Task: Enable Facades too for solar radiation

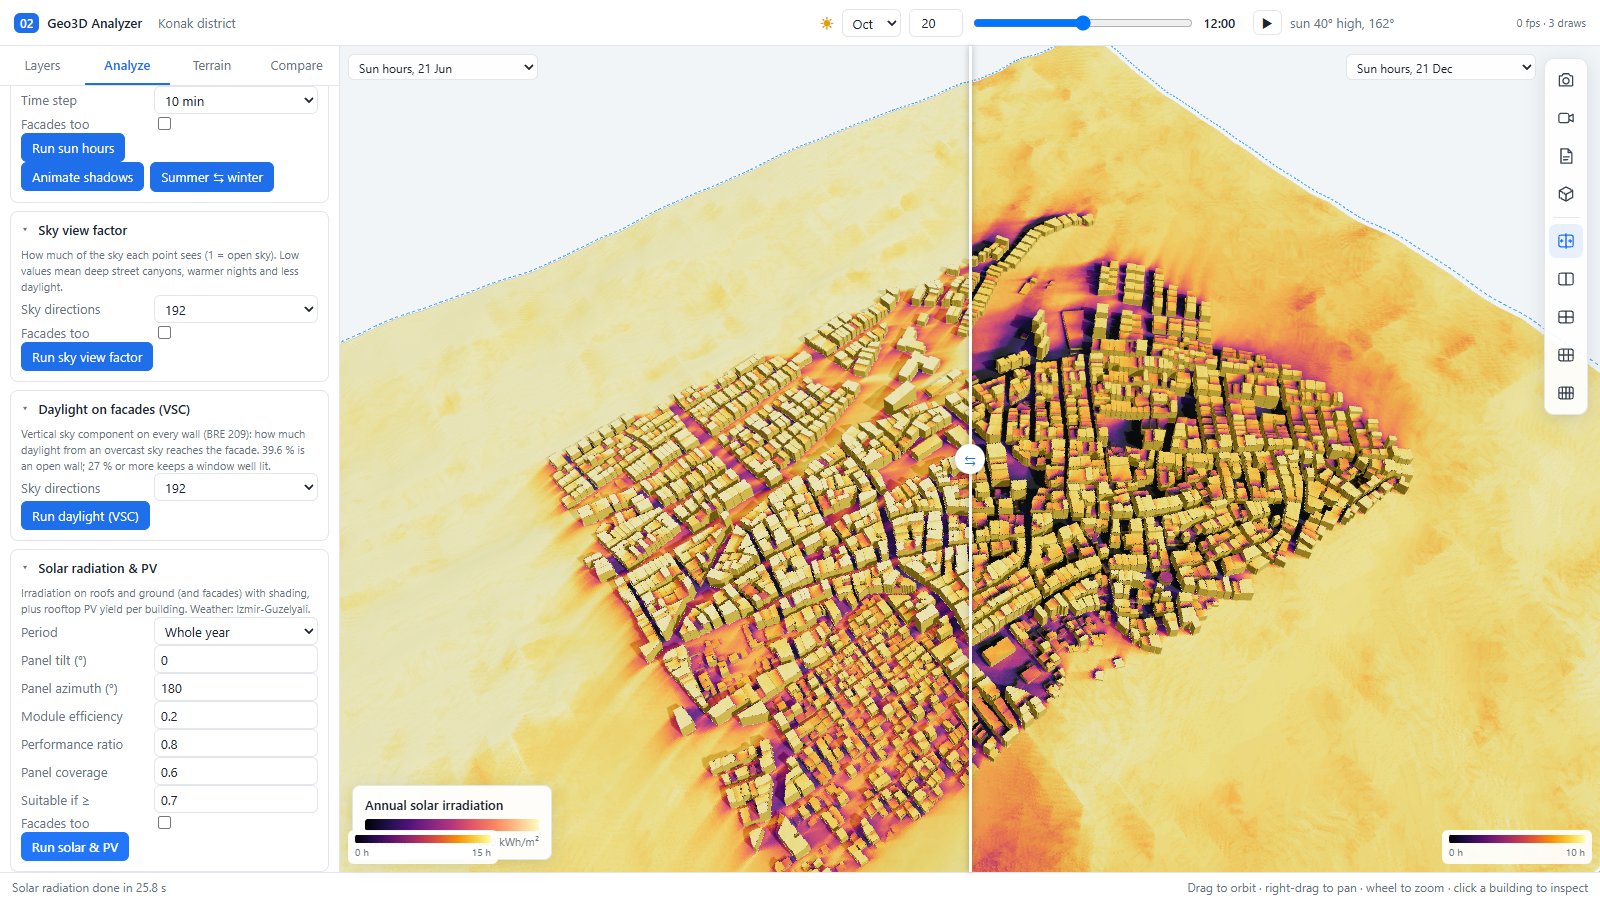Action: point(164,823)
